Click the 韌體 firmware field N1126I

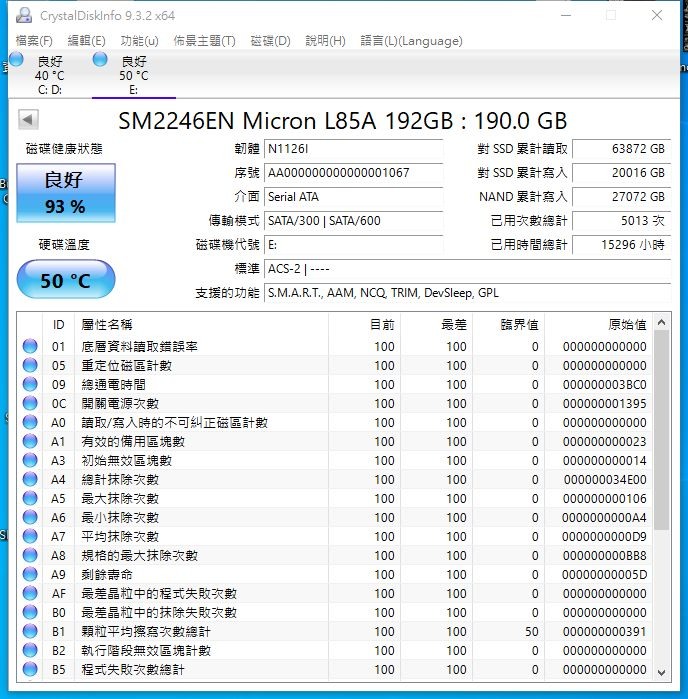click(354, 149)
